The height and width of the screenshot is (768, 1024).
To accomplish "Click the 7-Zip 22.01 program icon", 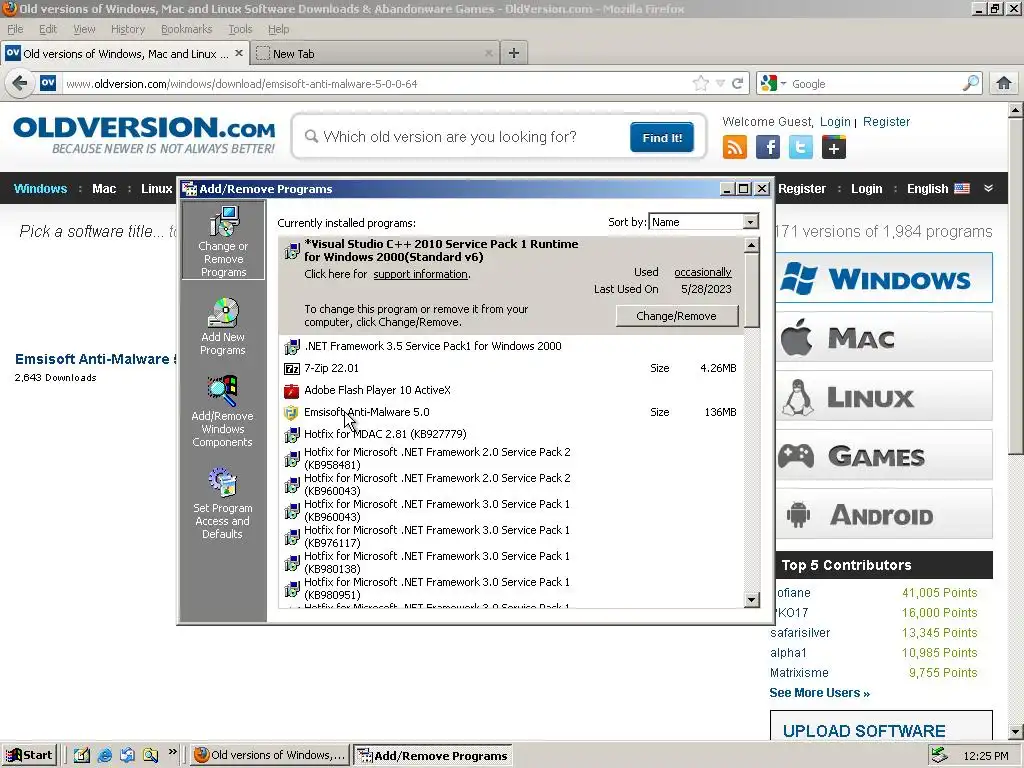I will [291, 369].
